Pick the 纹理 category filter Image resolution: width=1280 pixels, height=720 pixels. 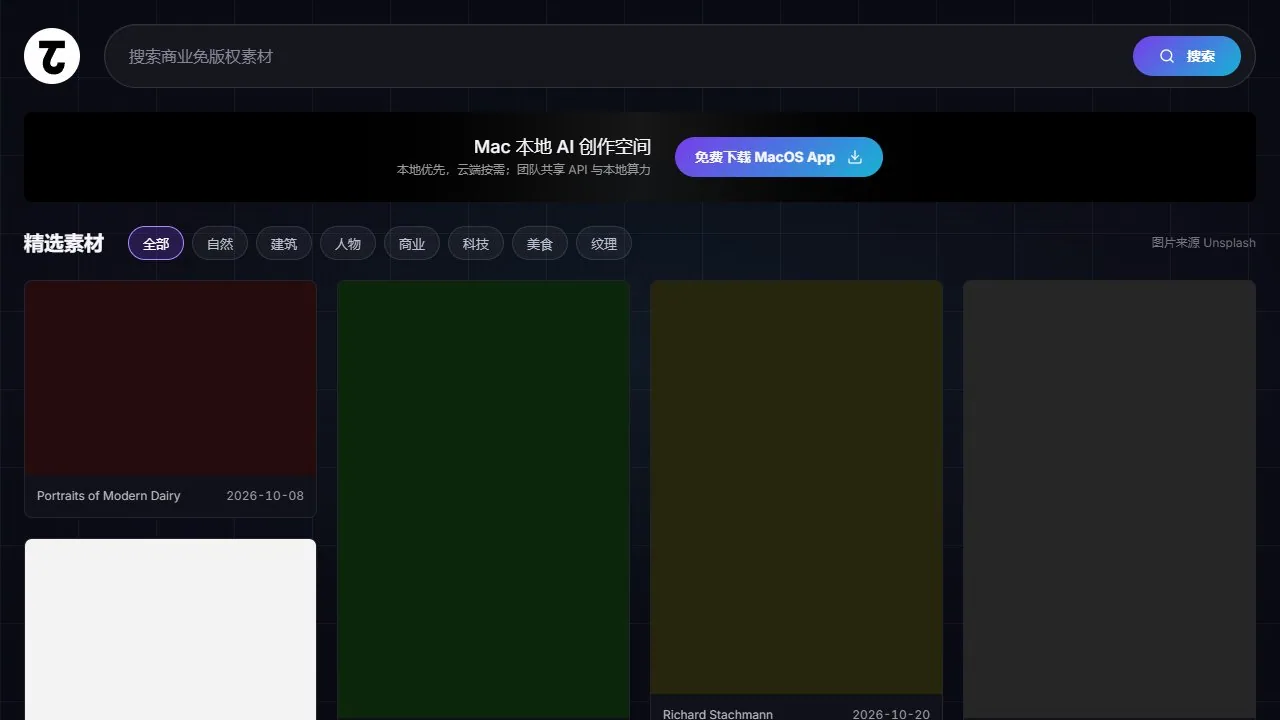[604, 244]
